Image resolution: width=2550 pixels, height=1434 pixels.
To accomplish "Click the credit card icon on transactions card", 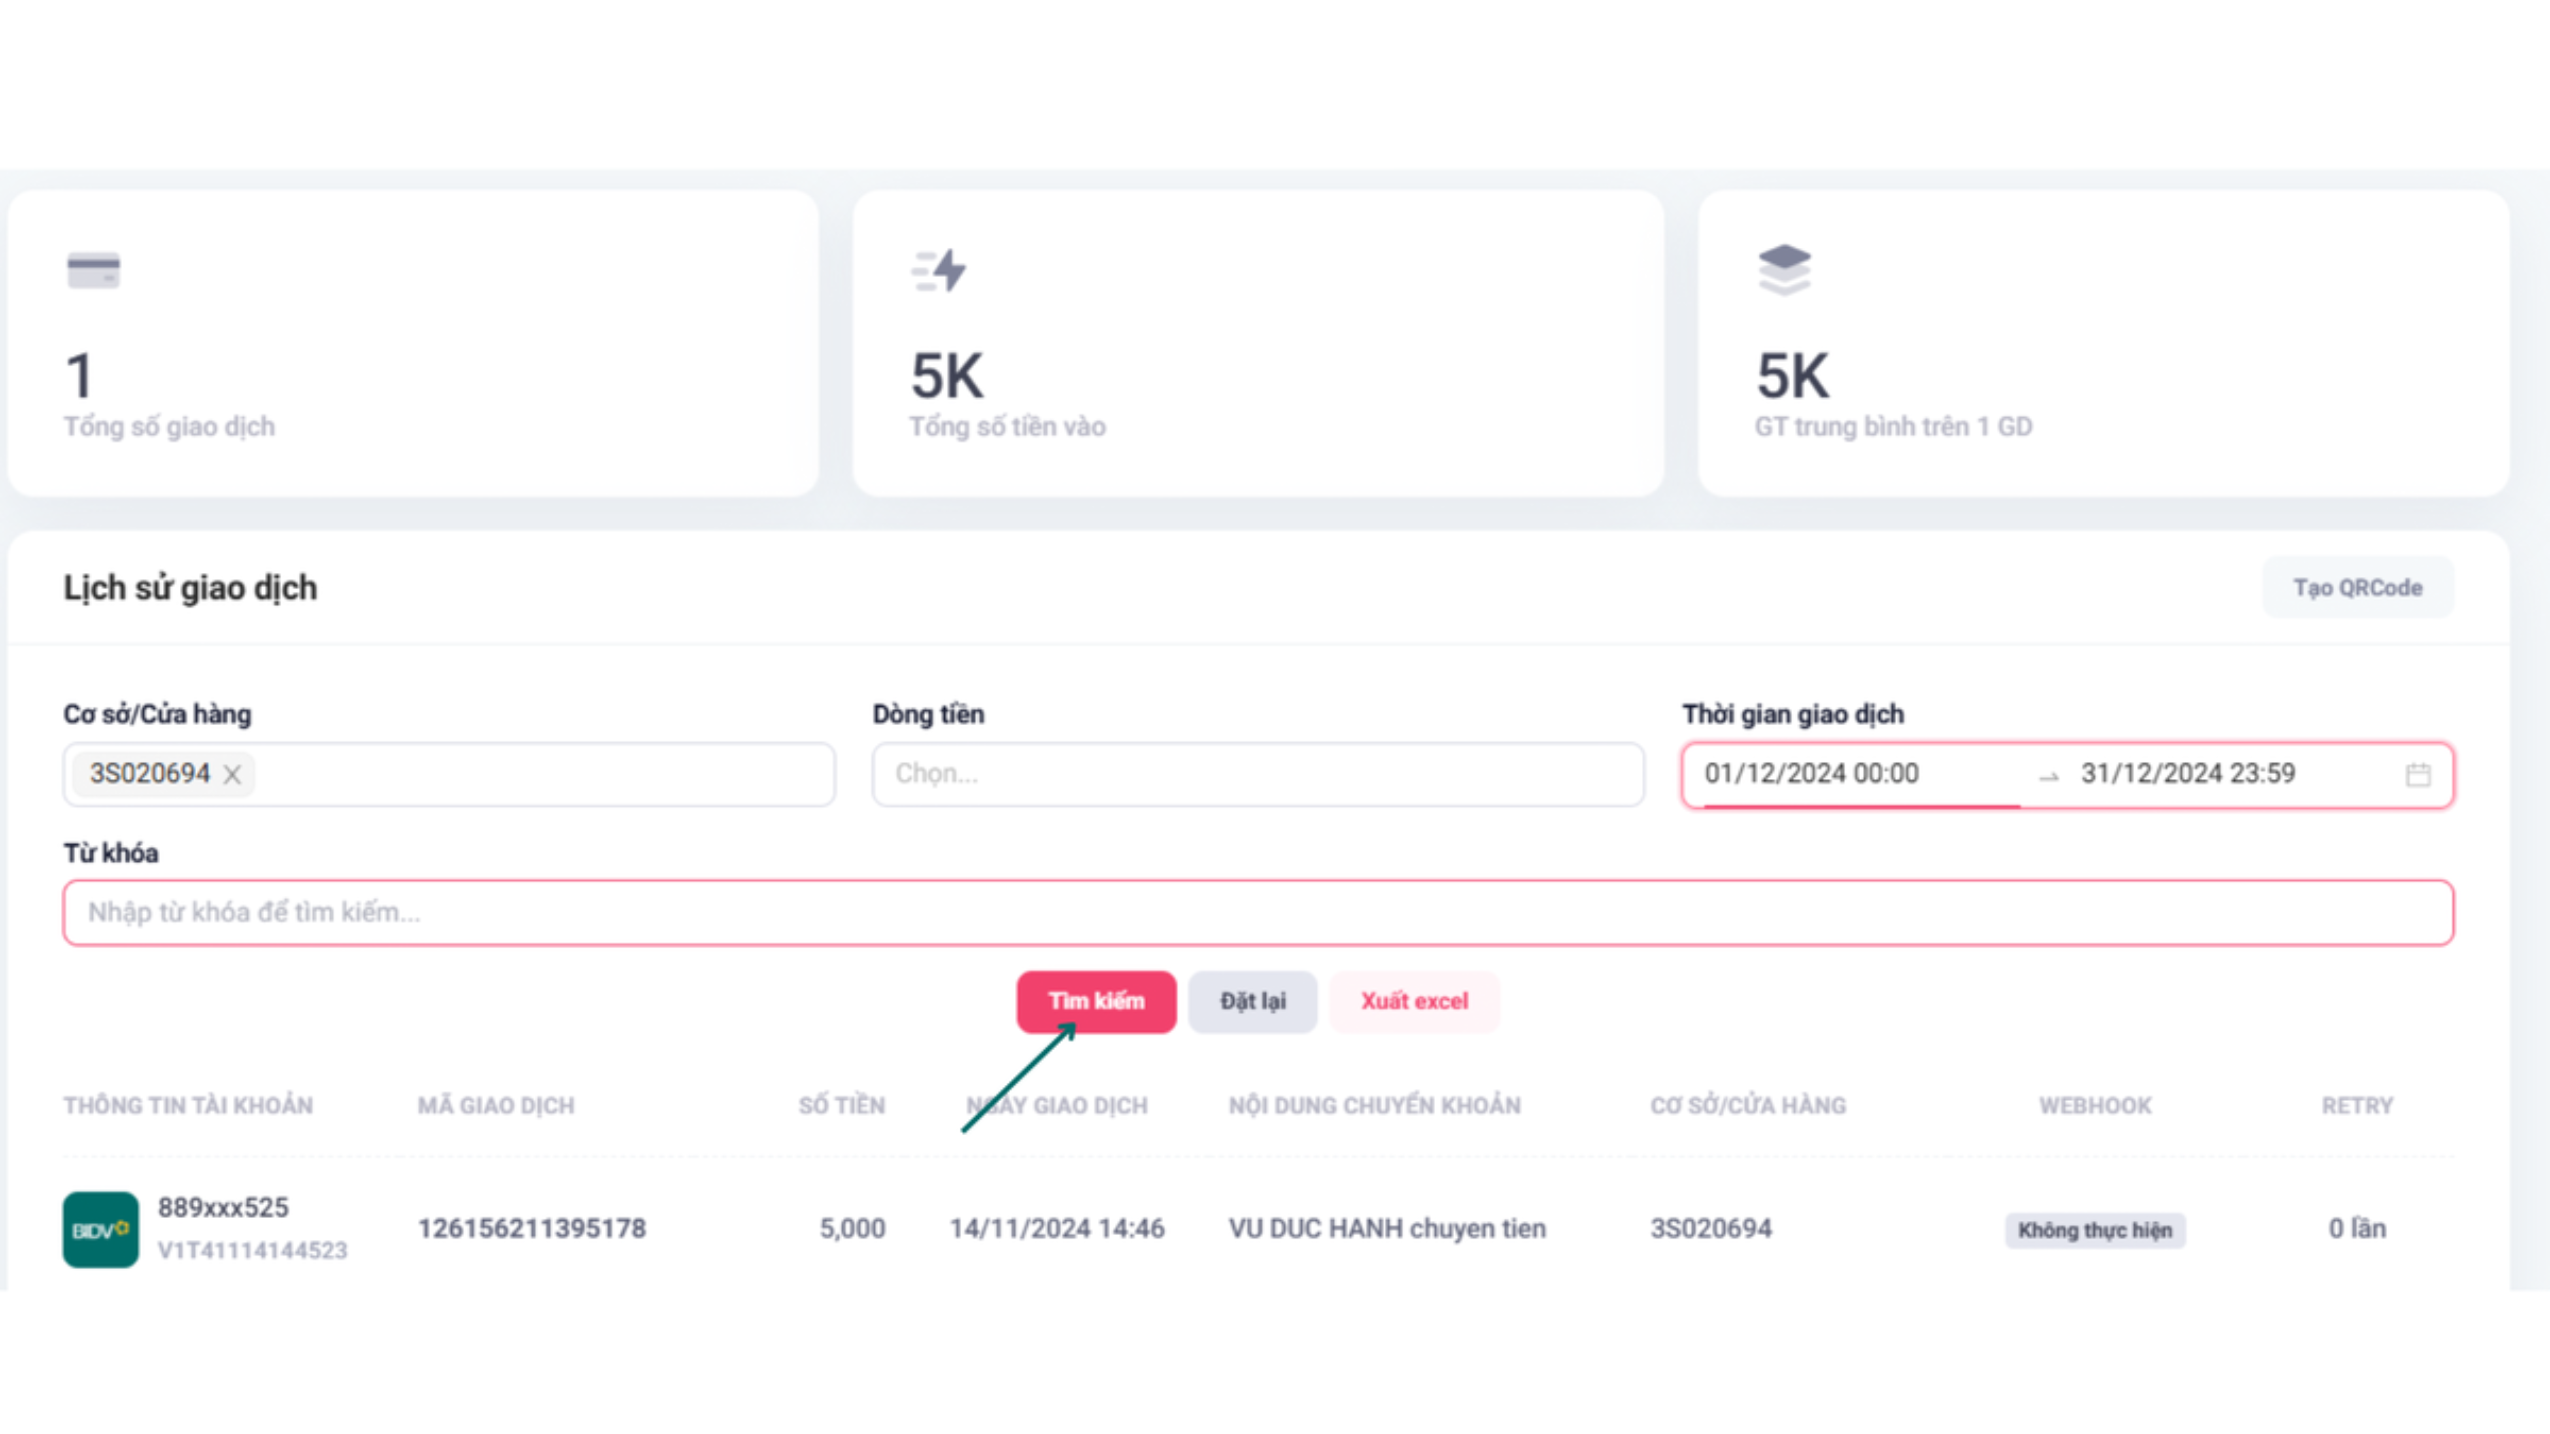I will [93, 271].
